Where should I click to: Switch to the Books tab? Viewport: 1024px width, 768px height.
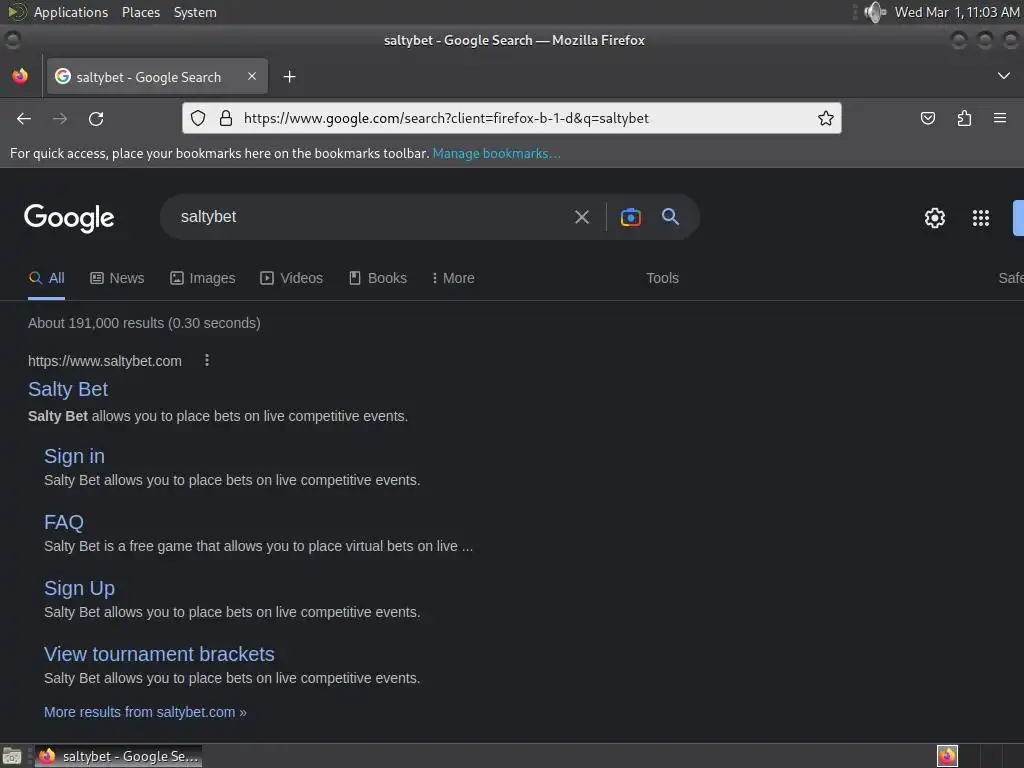[x=378, y=278]
